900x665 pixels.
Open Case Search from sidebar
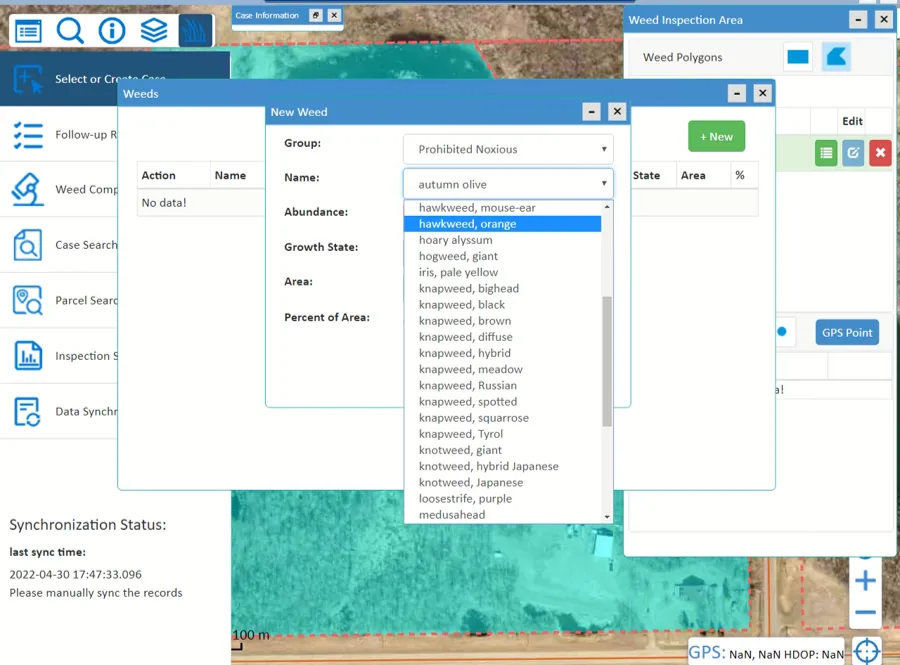tap(59, 245)
